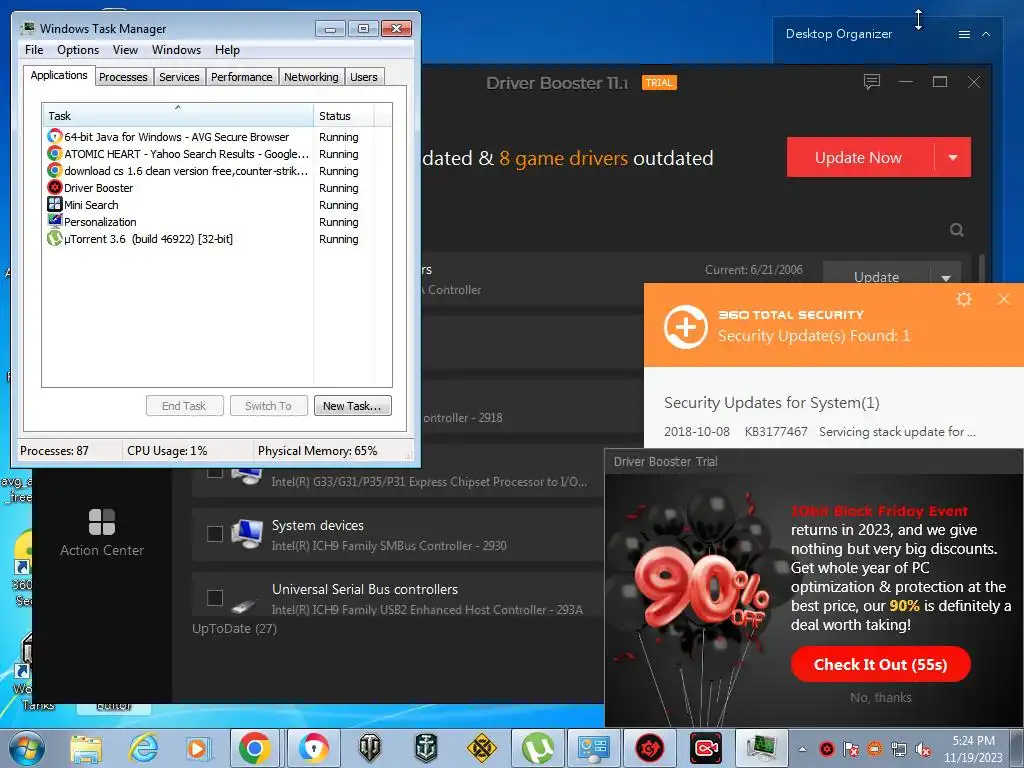Expand the UpToDate (27) section

[234, 628]
